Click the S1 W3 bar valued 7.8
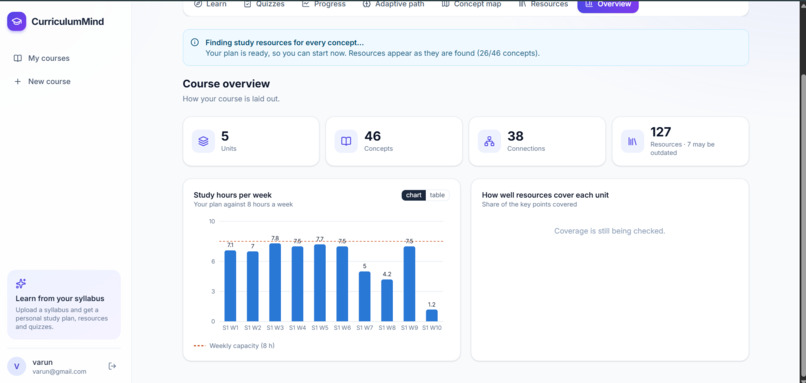 275,282
